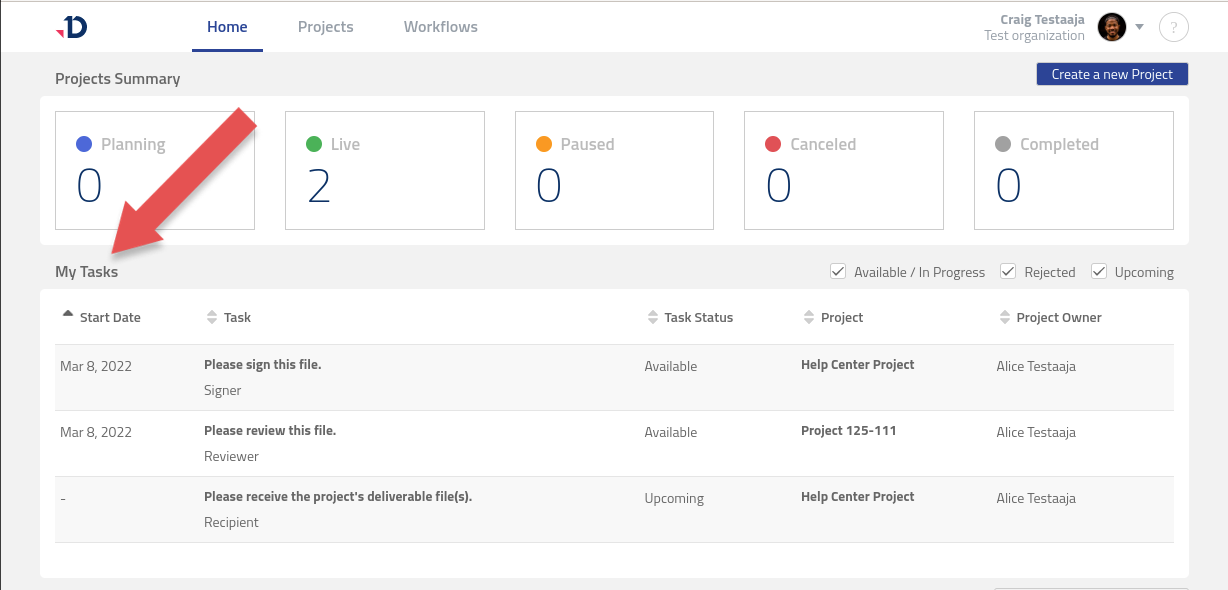Click Craig Testaaja's profile avatar
Screen dimensions: 1228x590
coord(1112,27)
